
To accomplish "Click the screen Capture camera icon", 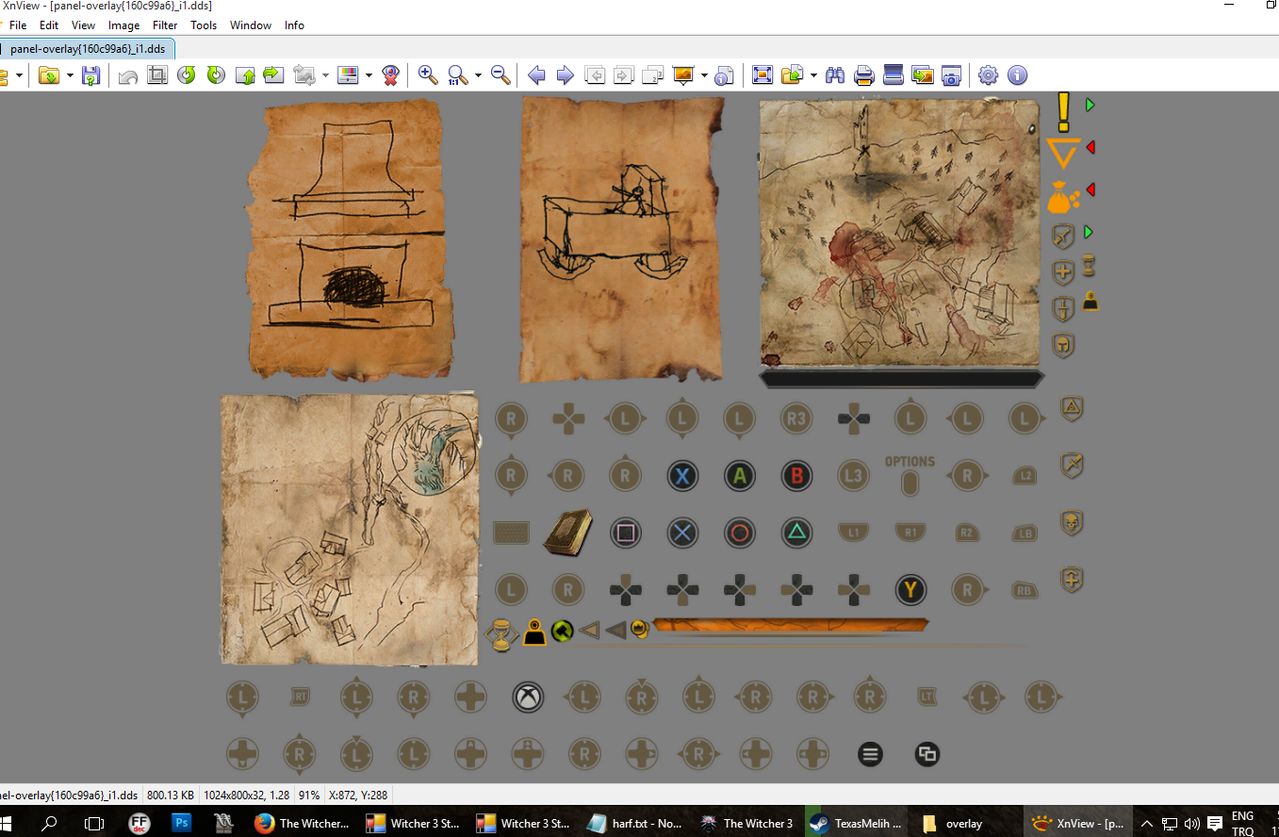I will pyautogui.click(x=952, y=75).
